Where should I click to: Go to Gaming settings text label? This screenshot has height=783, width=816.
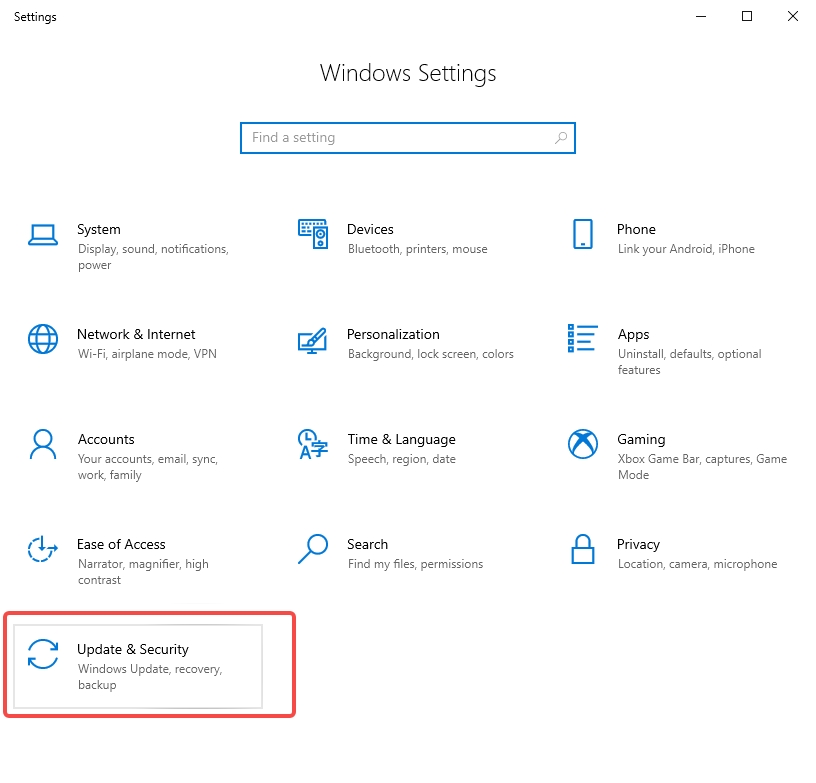click(x=641, y=440)
